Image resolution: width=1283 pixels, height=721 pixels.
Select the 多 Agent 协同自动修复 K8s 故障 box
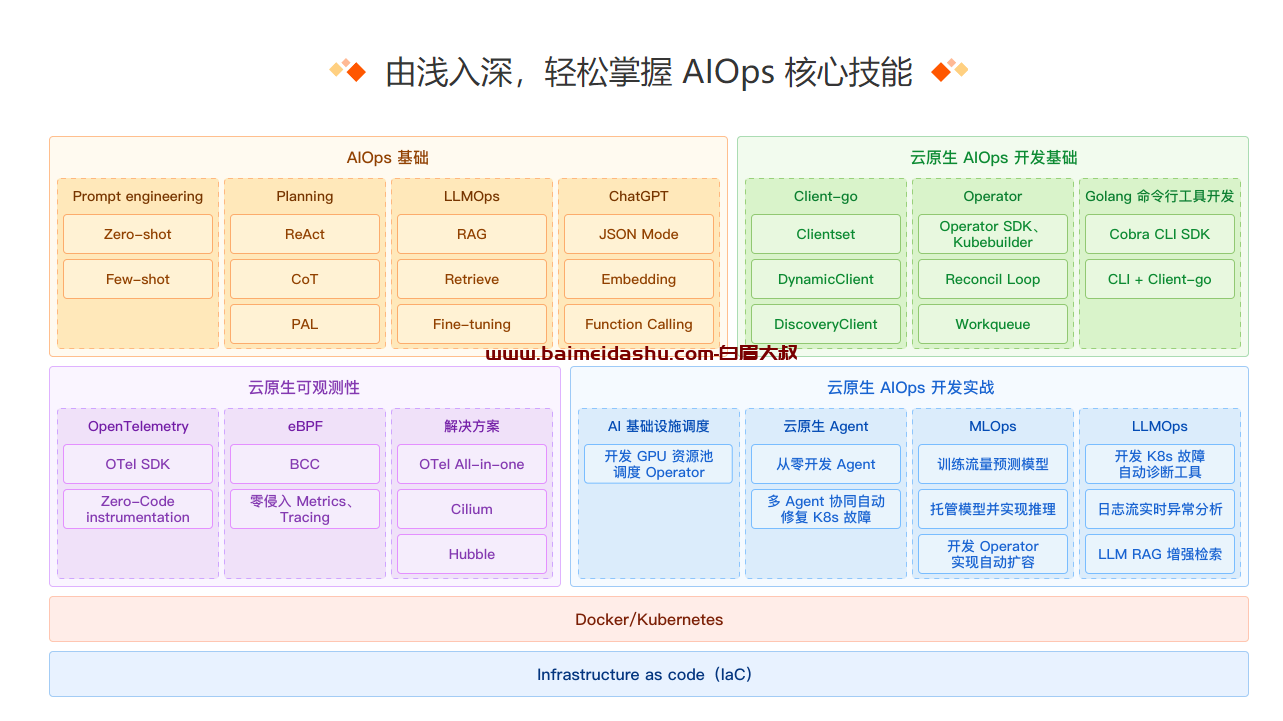point(826,509)
